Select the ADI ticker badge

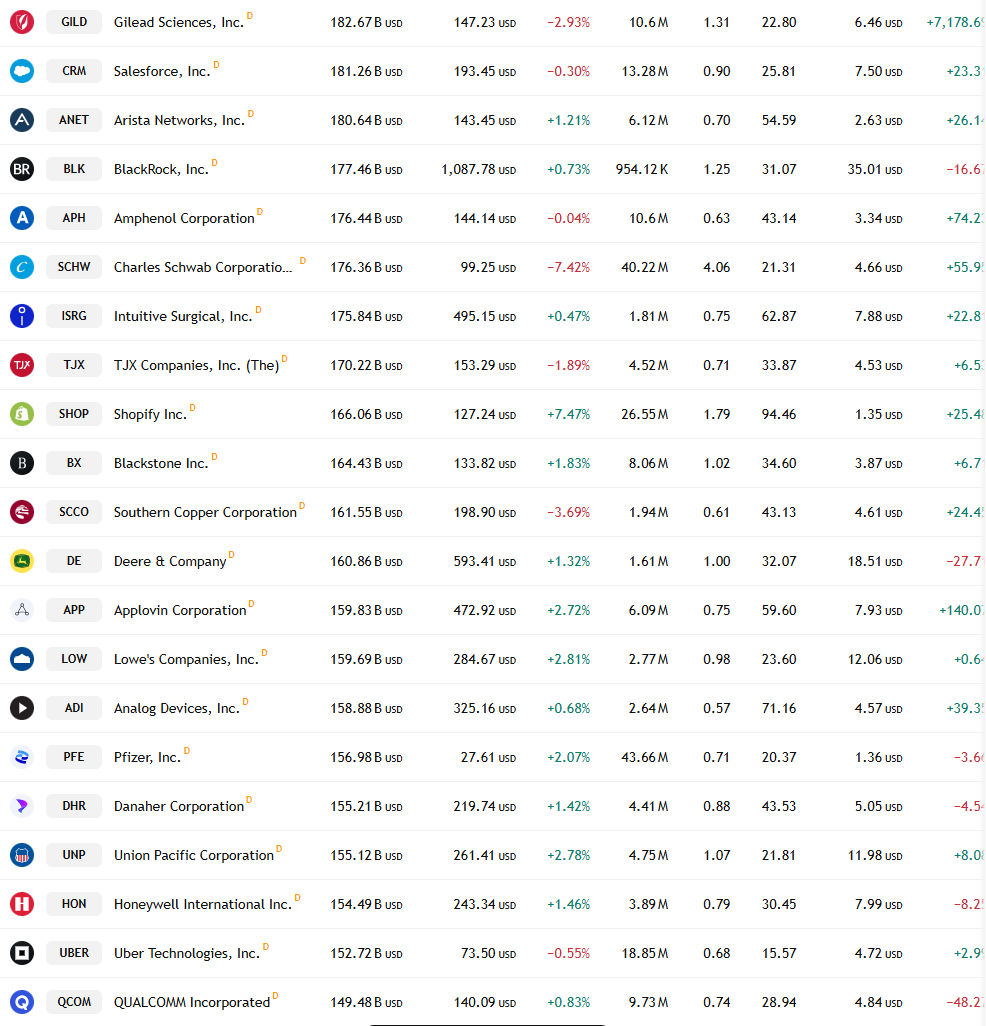[x=74, y=708]
